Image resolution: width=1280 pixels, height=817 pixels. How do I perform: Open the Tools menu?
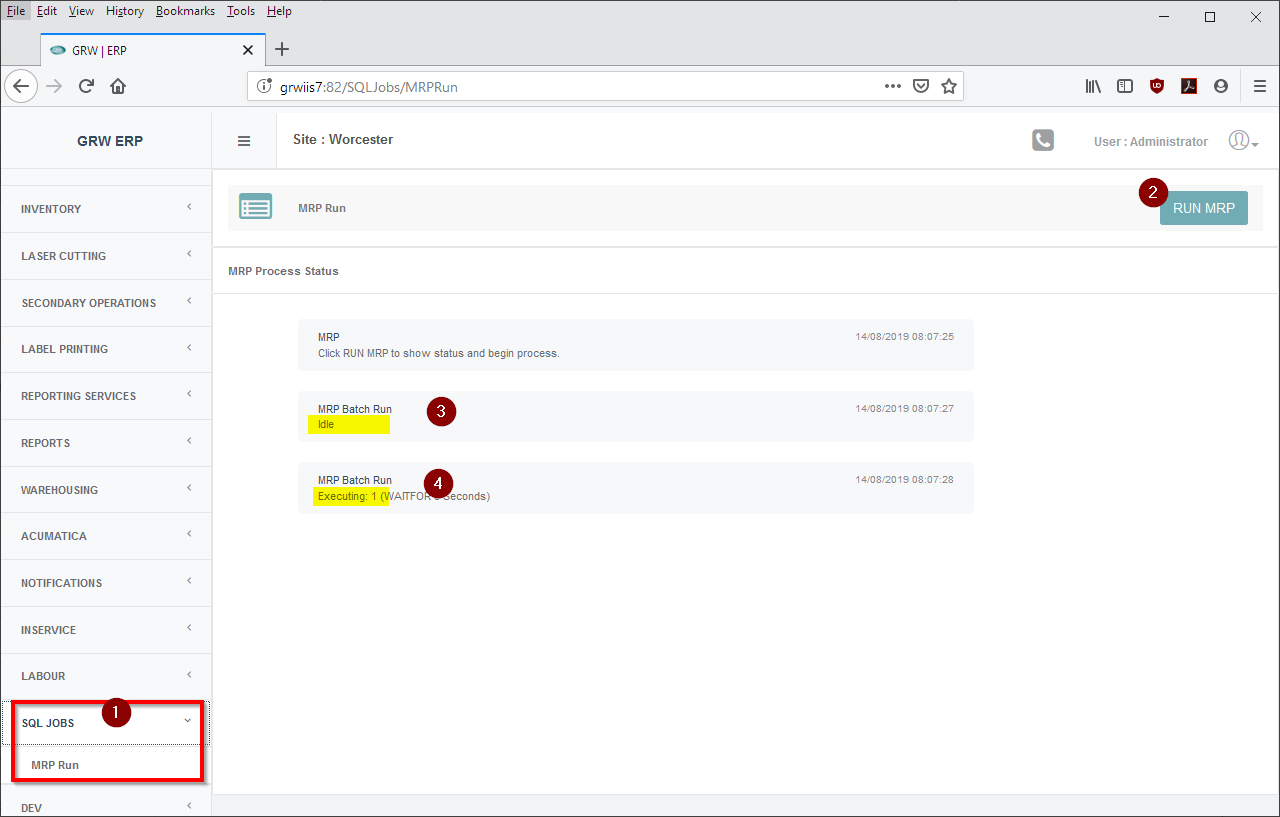click(240, 11)
